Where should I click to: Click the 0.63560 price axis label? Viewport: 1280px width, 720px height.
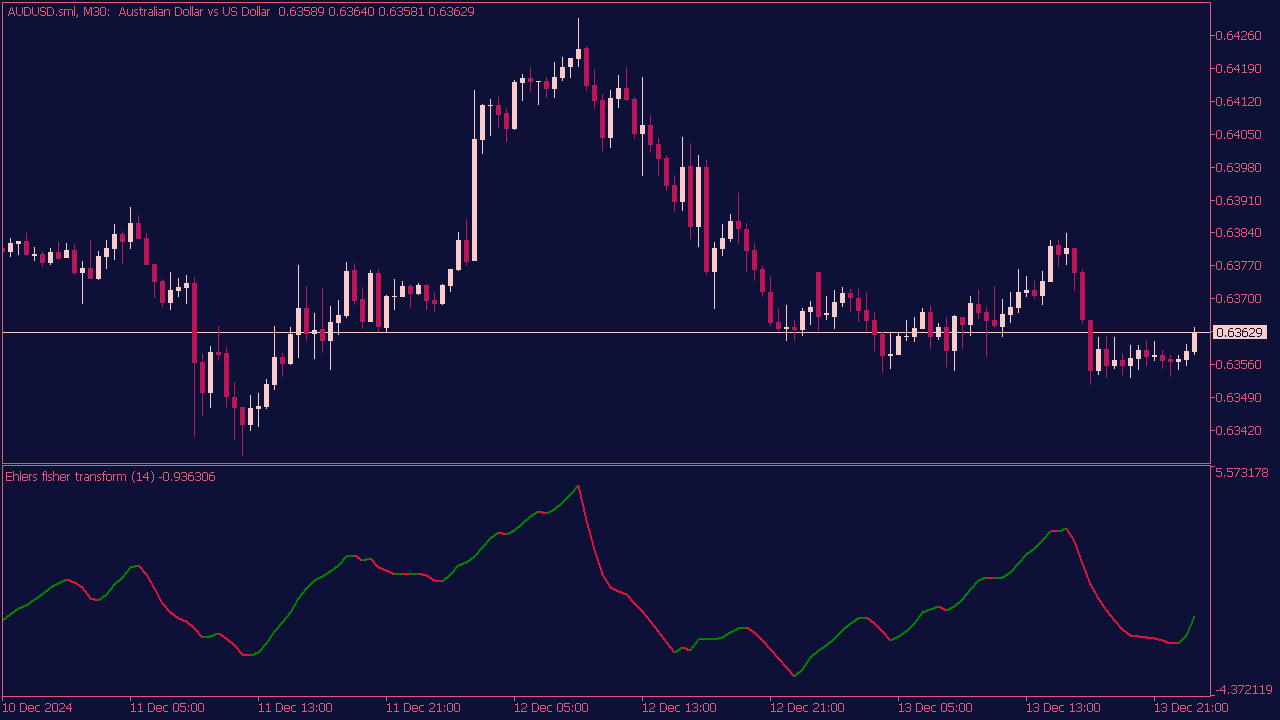coord(1237,365)
